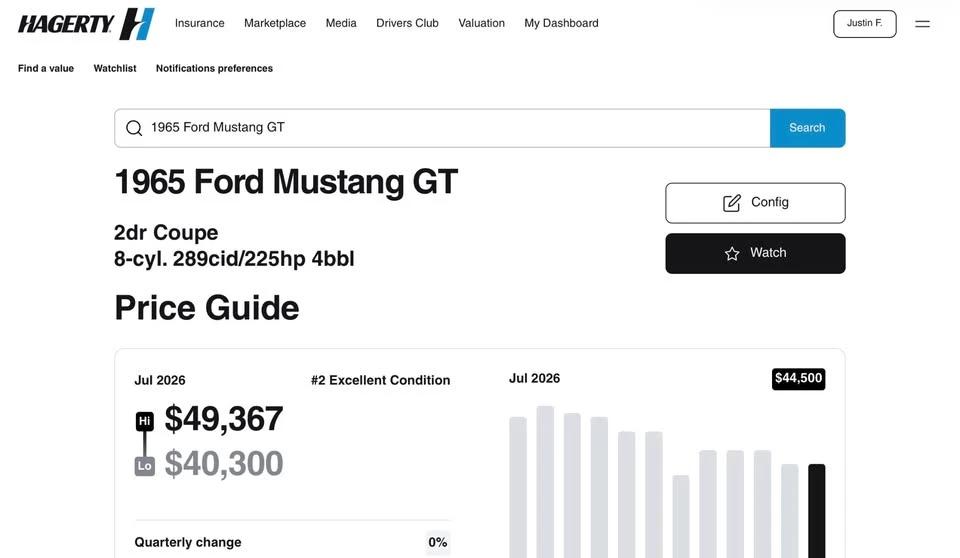Screen dimensions: 960x558
Task: Click the 0% quarterly change badge
Action: (x=438, y=543)
